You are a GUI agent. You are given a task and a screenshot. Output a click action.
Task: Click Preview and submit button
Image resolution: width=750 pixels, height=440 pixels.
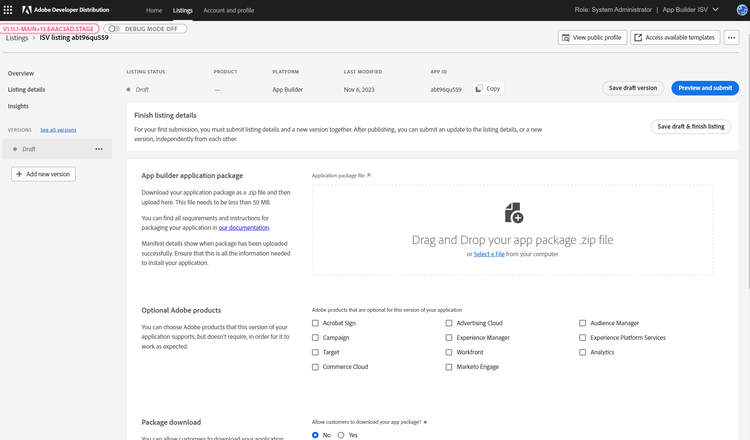[705, 88]
